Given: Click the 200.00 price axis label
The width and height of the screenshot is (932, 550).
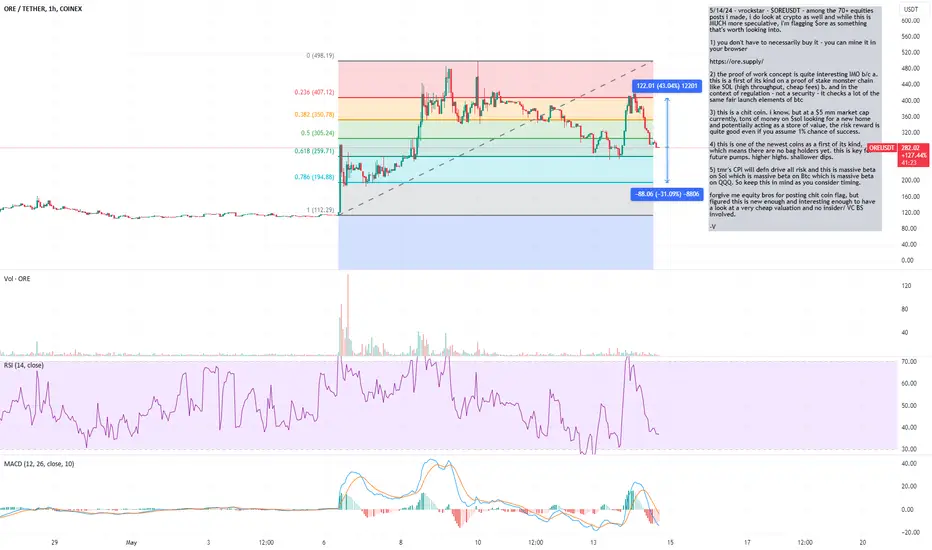Looking at the screenshot, I should [911, 181].
